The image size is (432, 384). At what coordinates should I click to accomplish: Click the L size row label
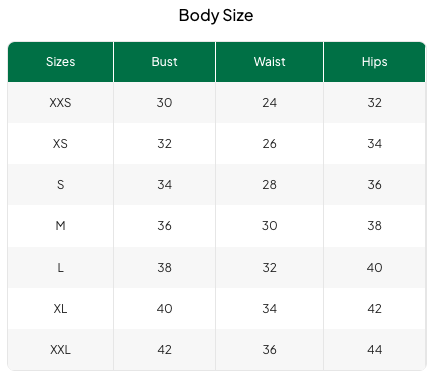(60, 267)
